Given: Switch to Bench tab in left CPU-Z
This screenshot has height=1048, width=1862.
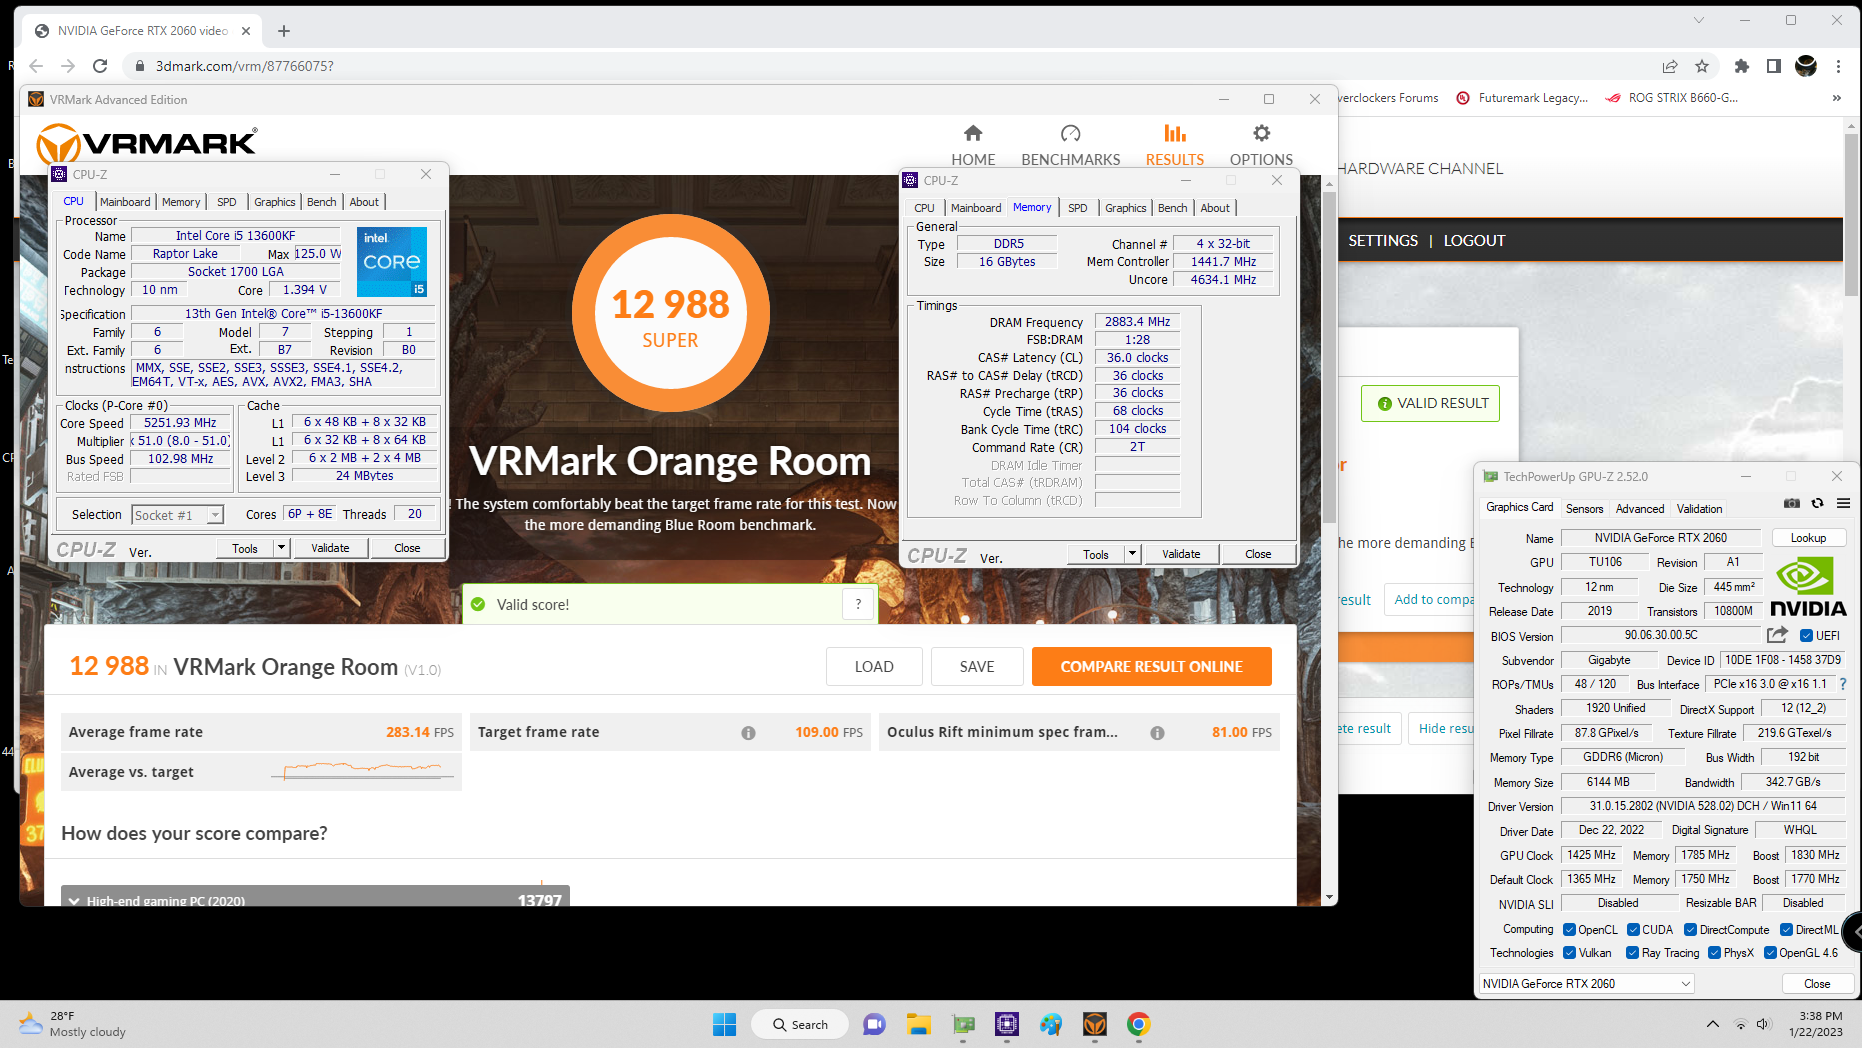Looking at the screenshot, I should click(321, 202).
